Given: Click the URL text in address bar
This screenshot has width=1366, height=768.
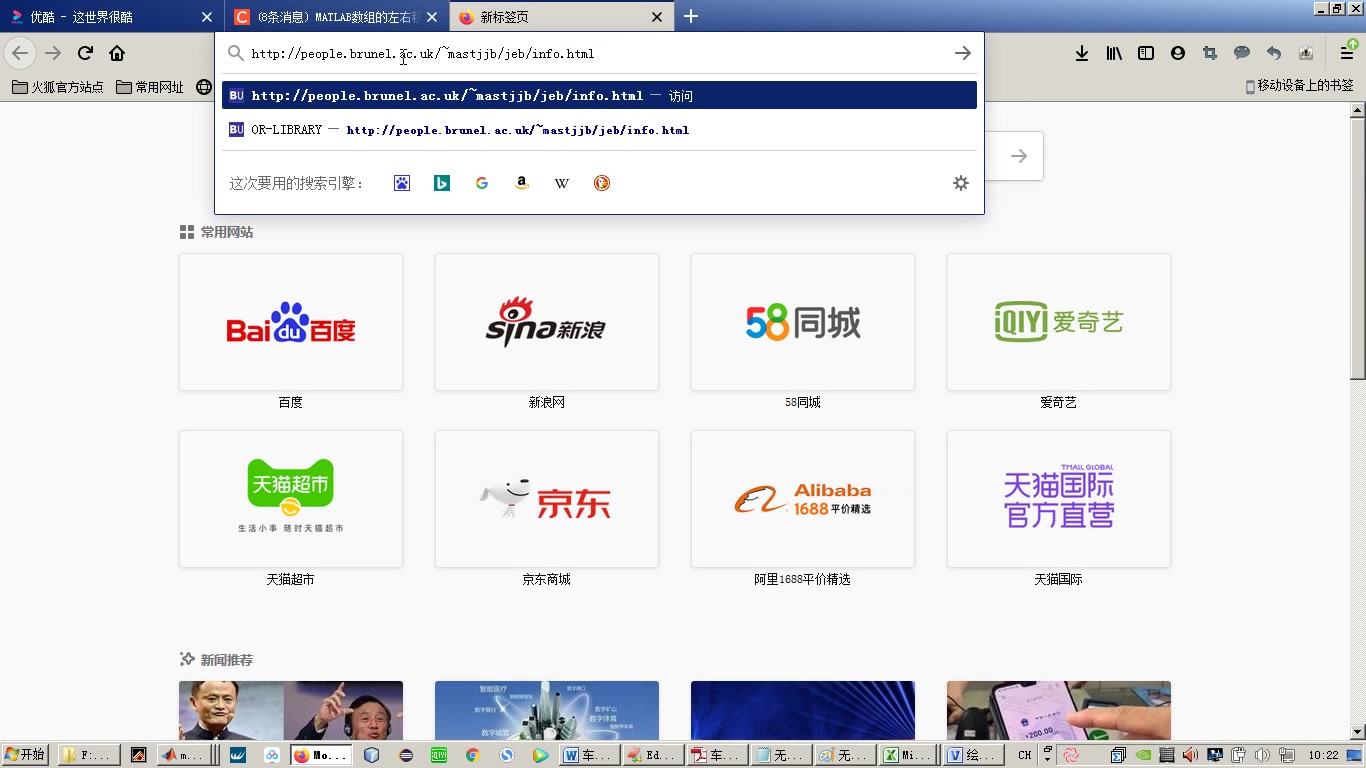Looking at the screenshot, I should [423, 54].
